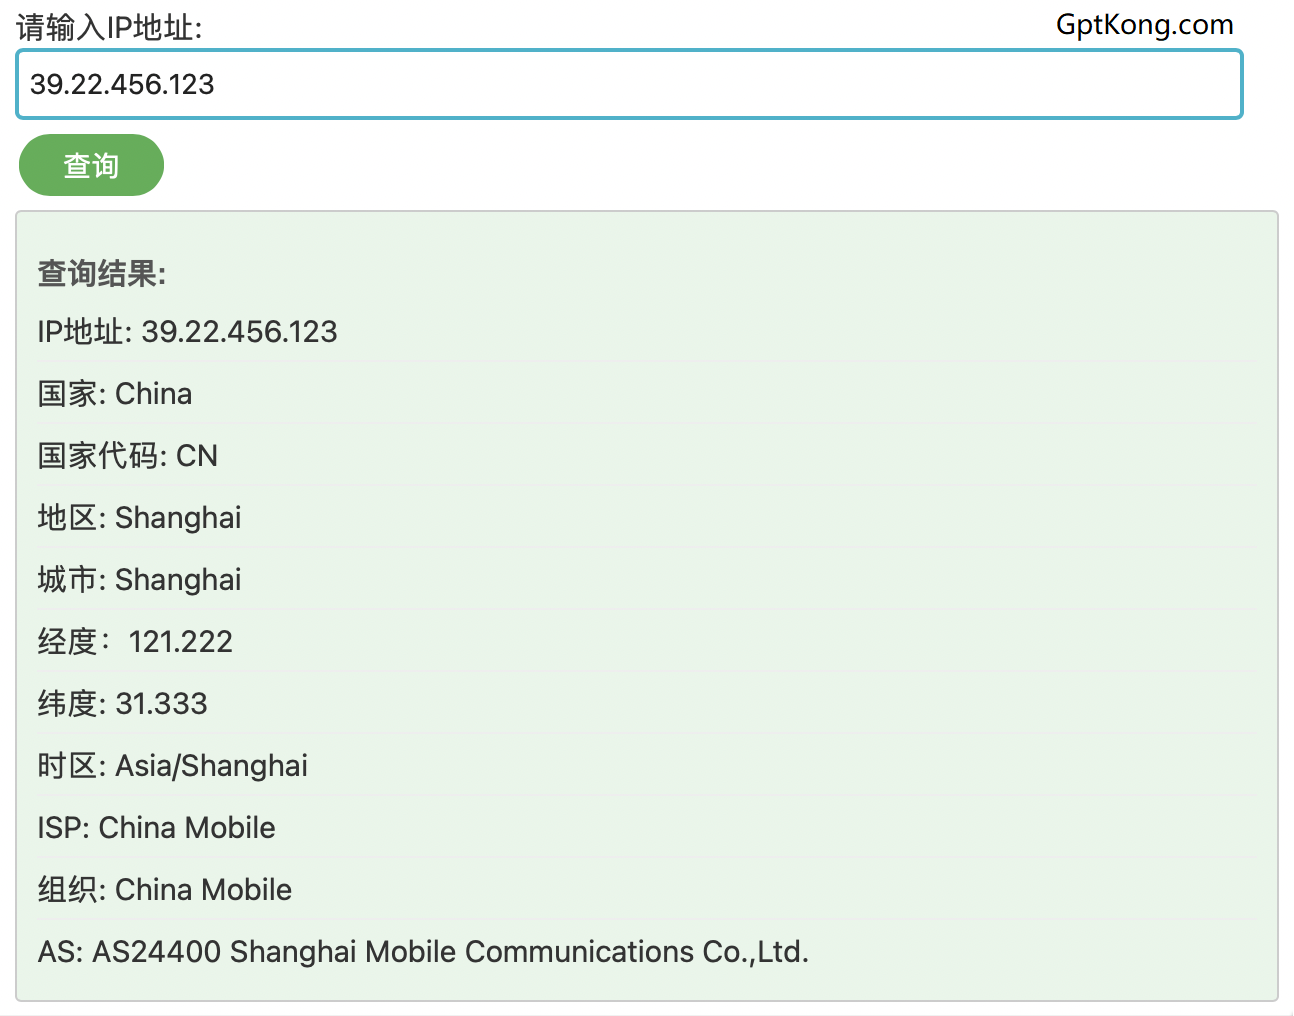Select the 组织: China Mobile row
Viewport: 1294px width, 1016px height.
click(646, 890)
